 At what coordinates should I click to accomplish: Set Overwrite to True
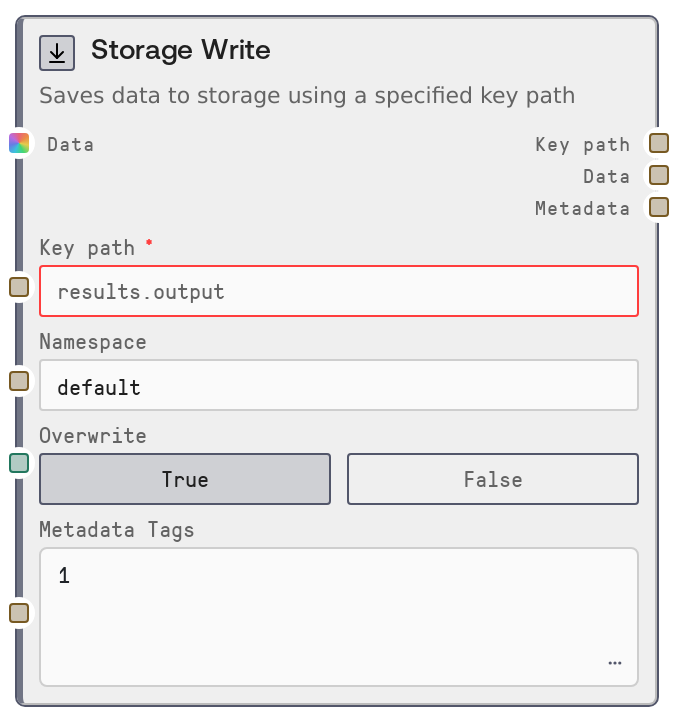pos(185,479)
